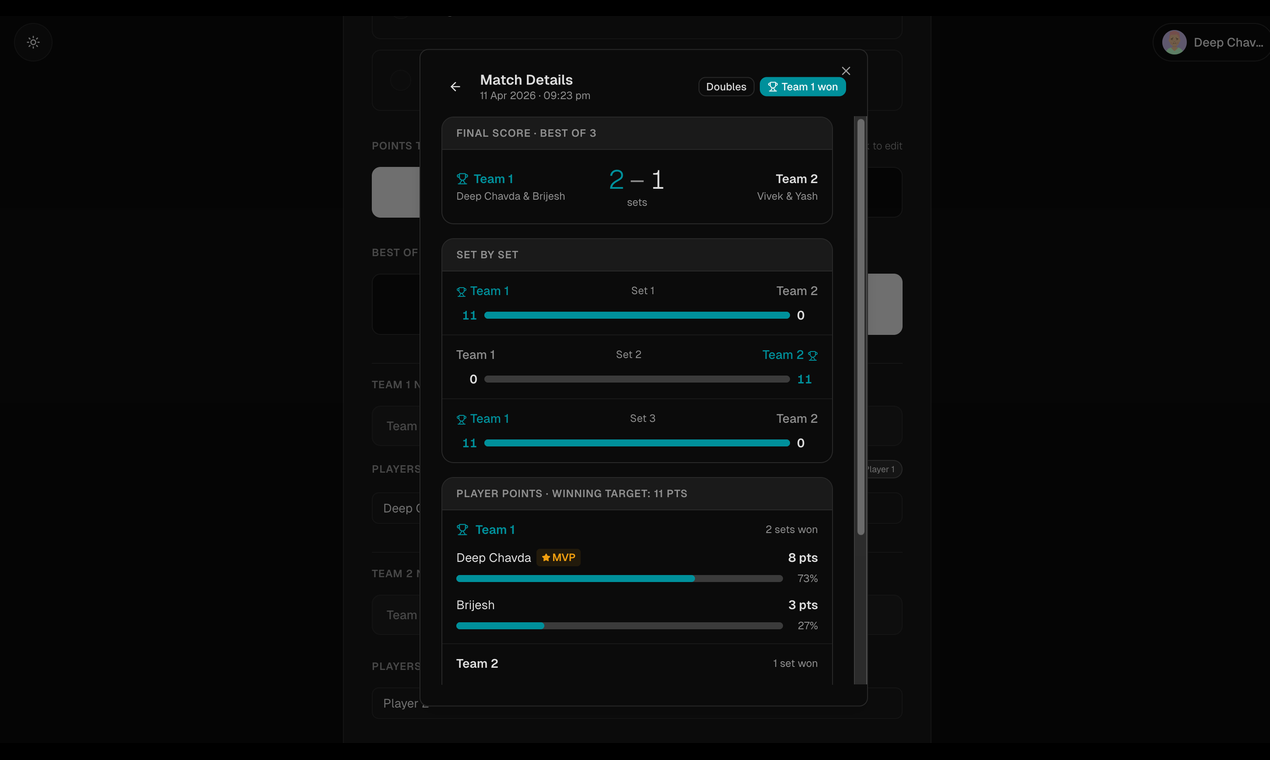Image resolution: width=1270 pixels, height=760 pixels.
Task: Toggle the theme with the sun icon
Action: tap(32, 42)
